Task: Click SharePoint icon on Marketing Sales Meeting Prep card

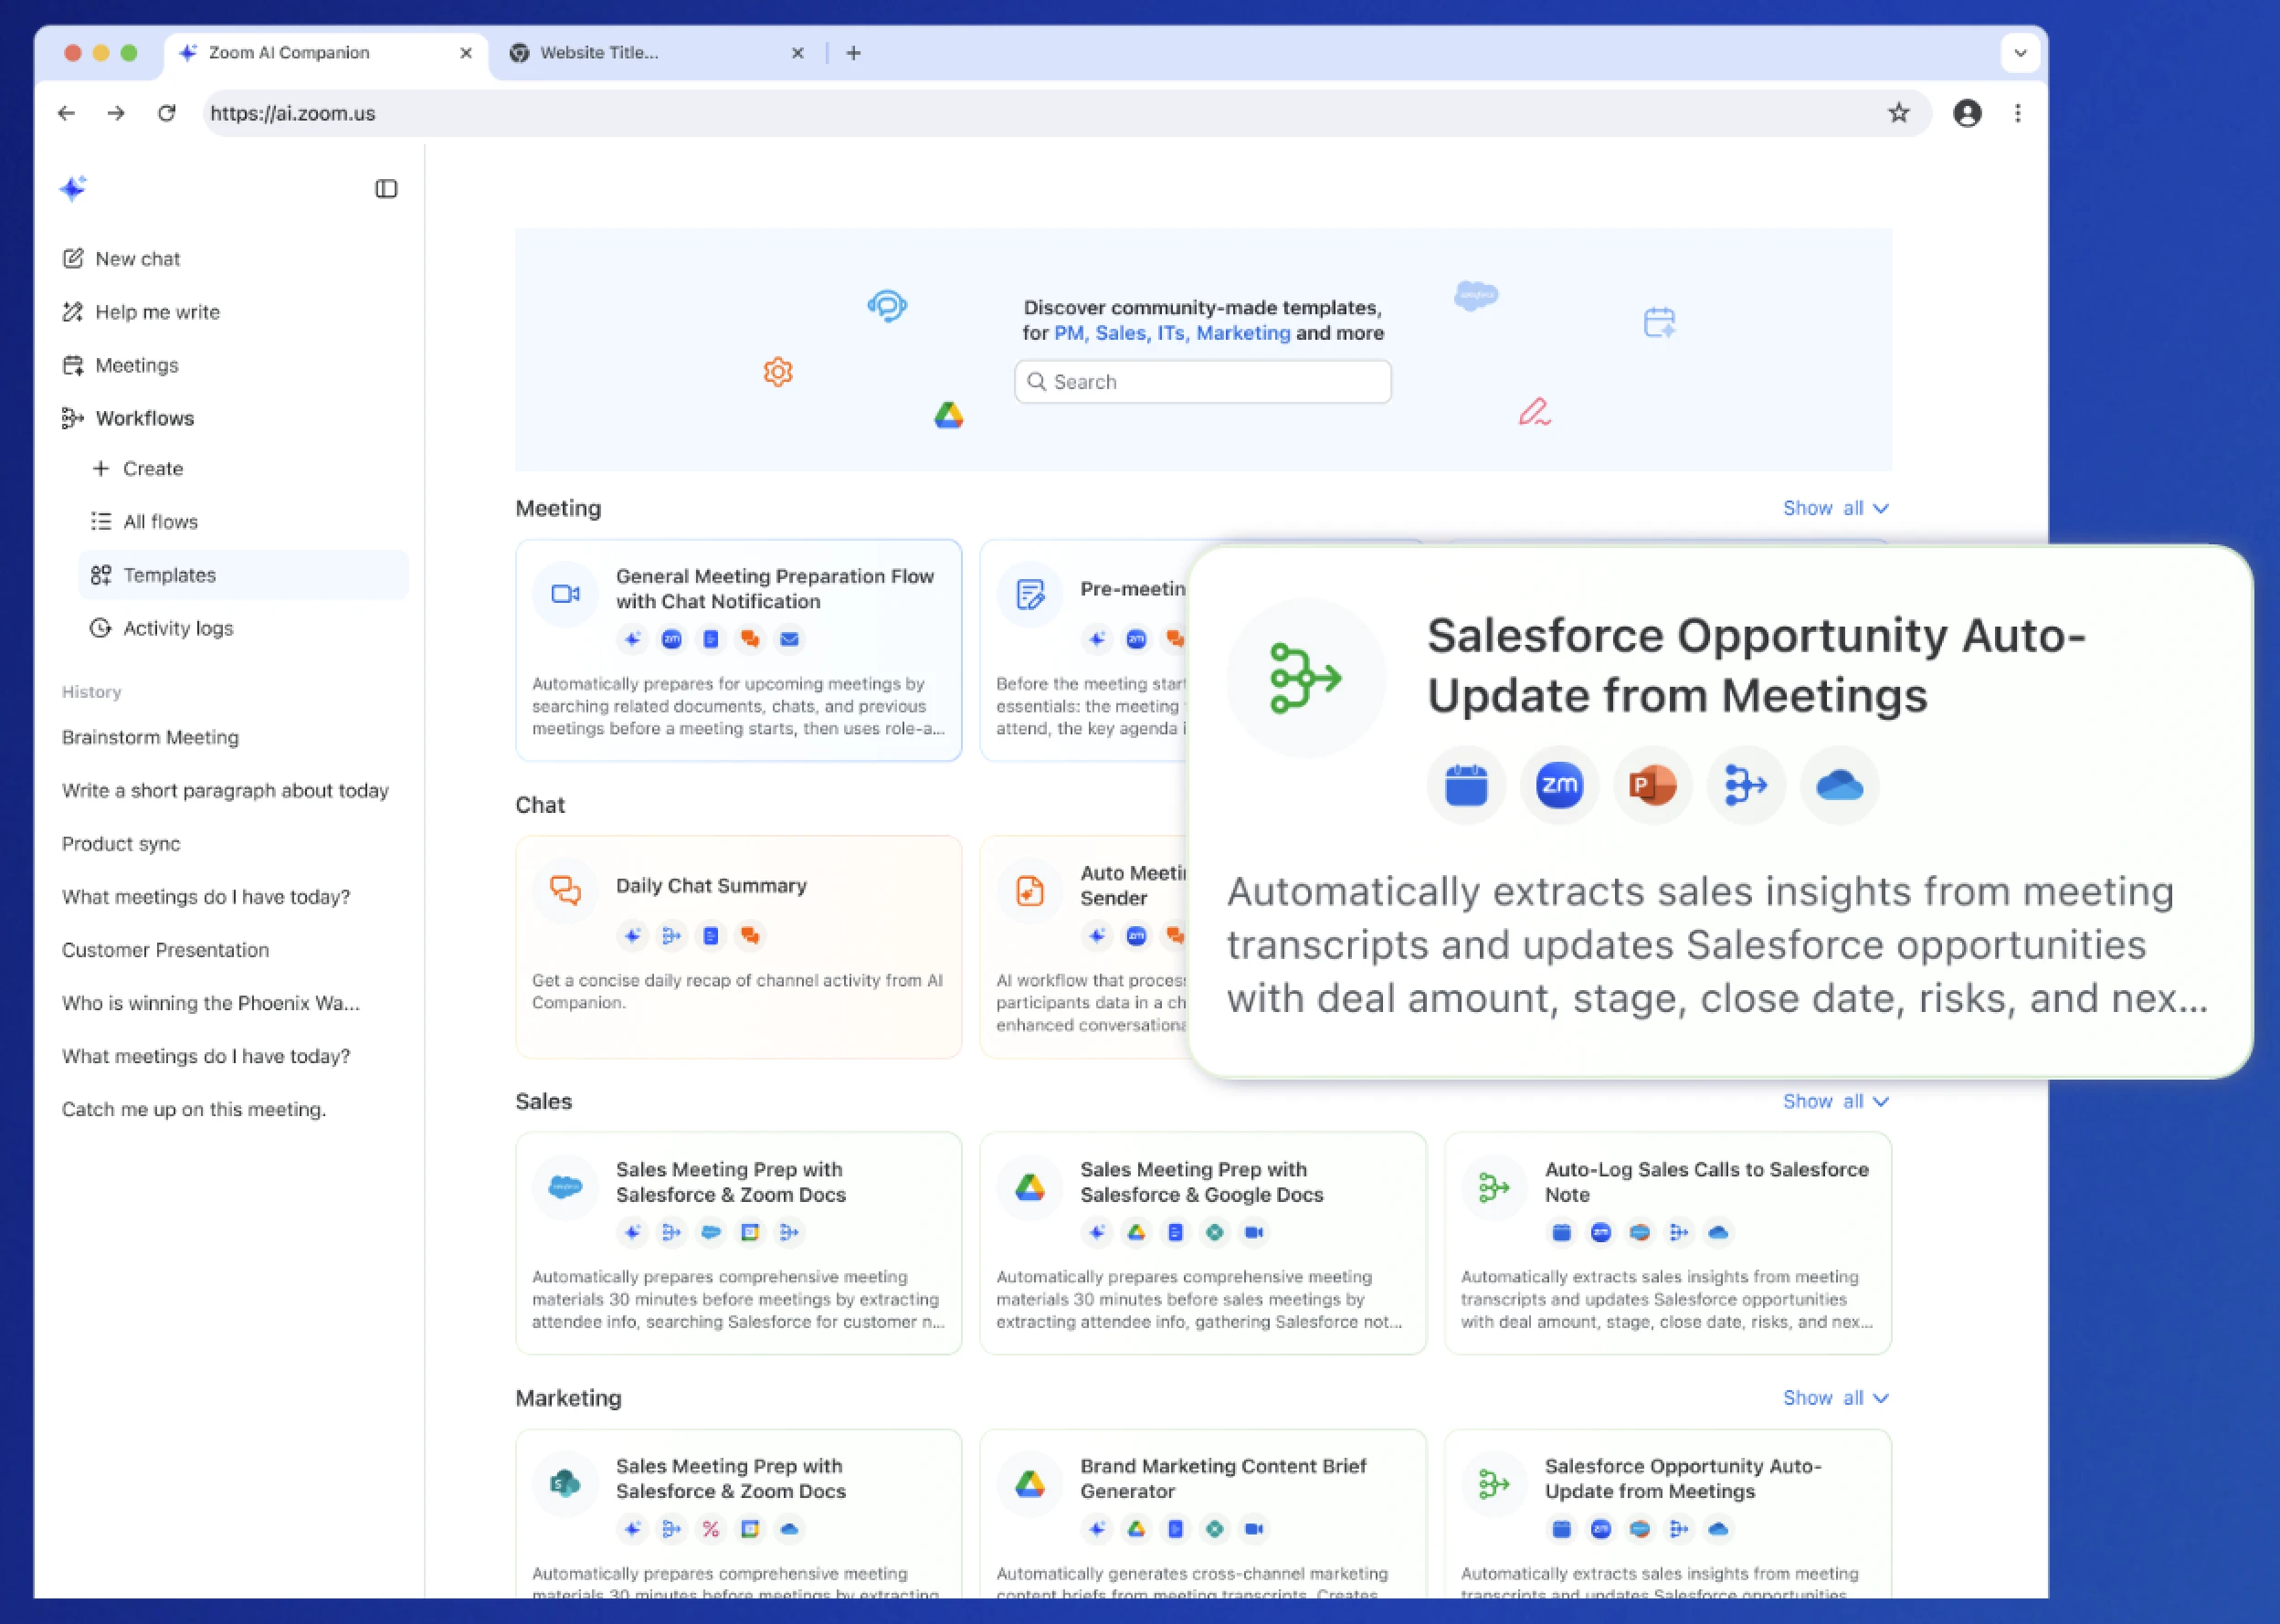Action: pos(565,1483)
